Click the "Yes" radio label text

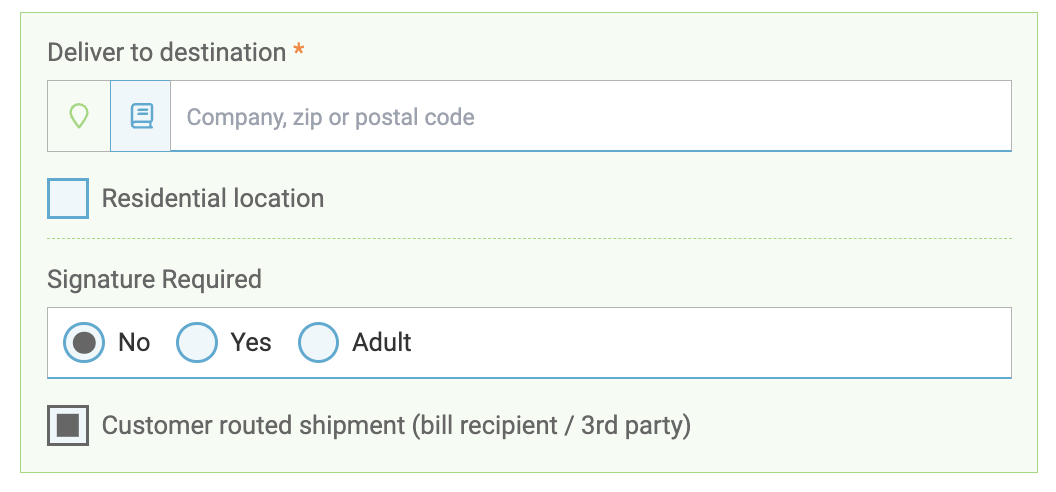pyautogui.click(x=251, y=343)
